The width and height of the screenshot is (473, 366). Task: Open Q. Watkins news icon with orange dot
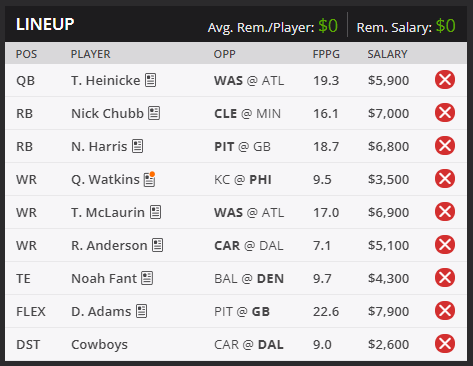pos(150,179)
